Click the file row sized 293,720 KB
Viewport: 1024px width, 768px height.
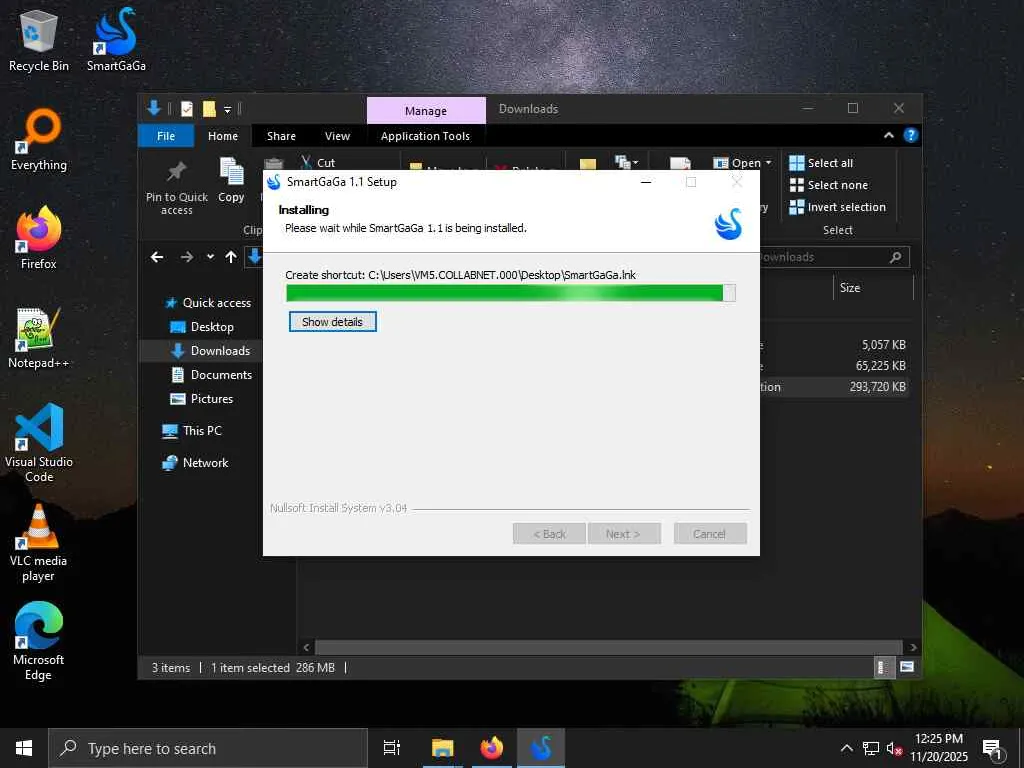835,387
